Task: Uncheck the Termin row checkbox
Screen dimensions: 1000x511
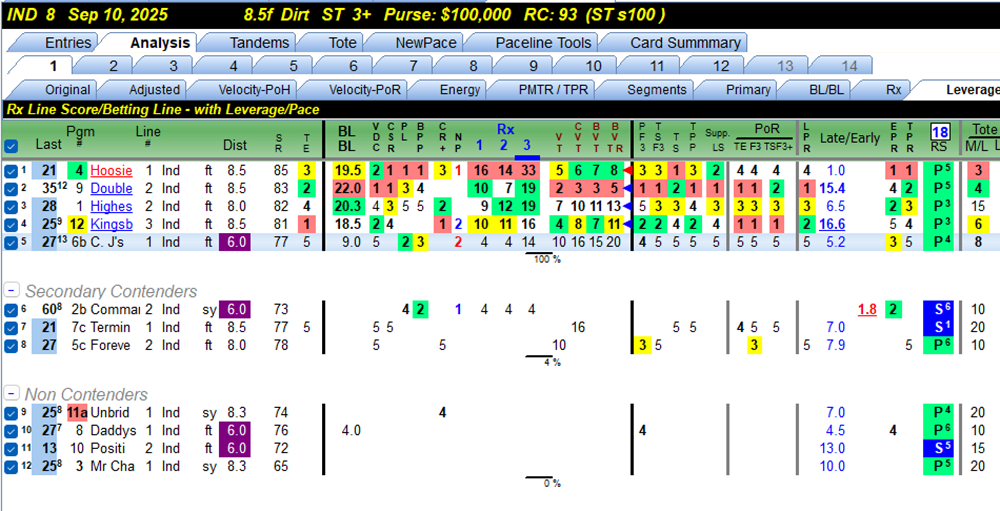Action: (10, 328)
